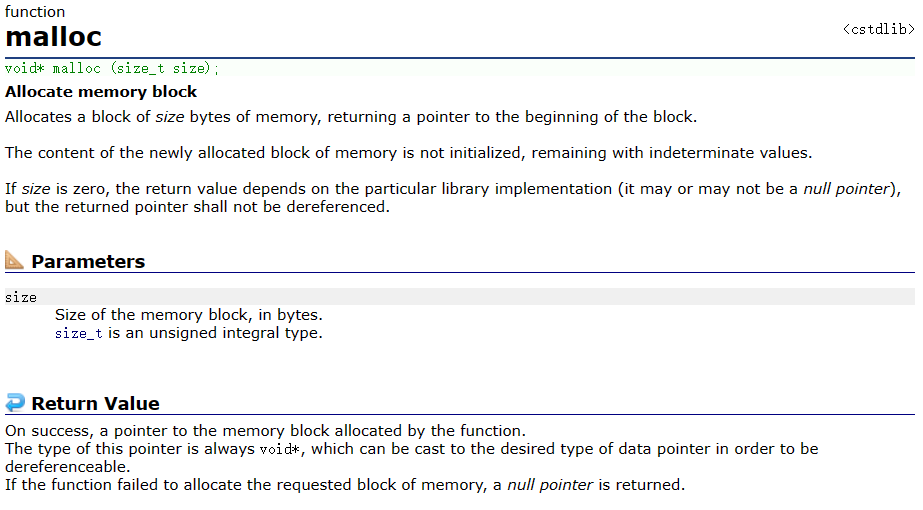Click the void* malloc prototype line
This screenshot has width=923, height=510.
pyautogui.click(x=112, y=68)
